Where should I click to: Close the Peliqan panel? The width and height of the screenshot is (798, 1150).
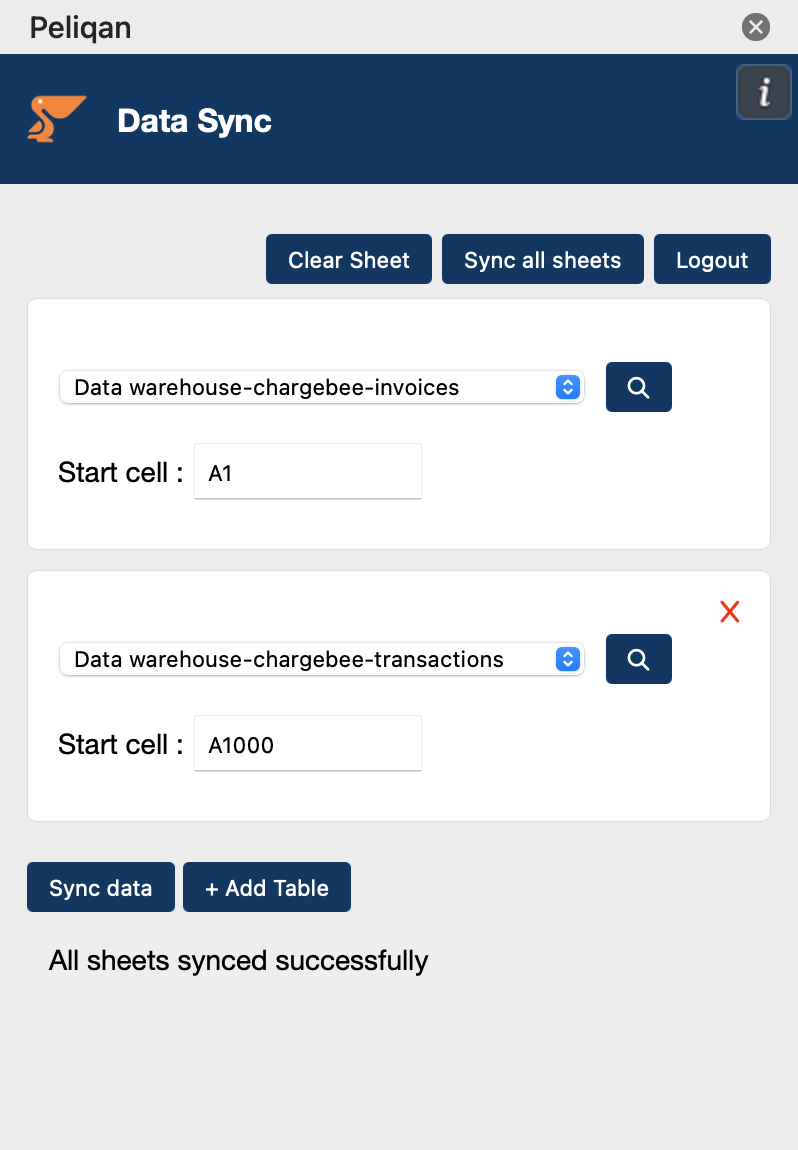[x=755, y=27]
